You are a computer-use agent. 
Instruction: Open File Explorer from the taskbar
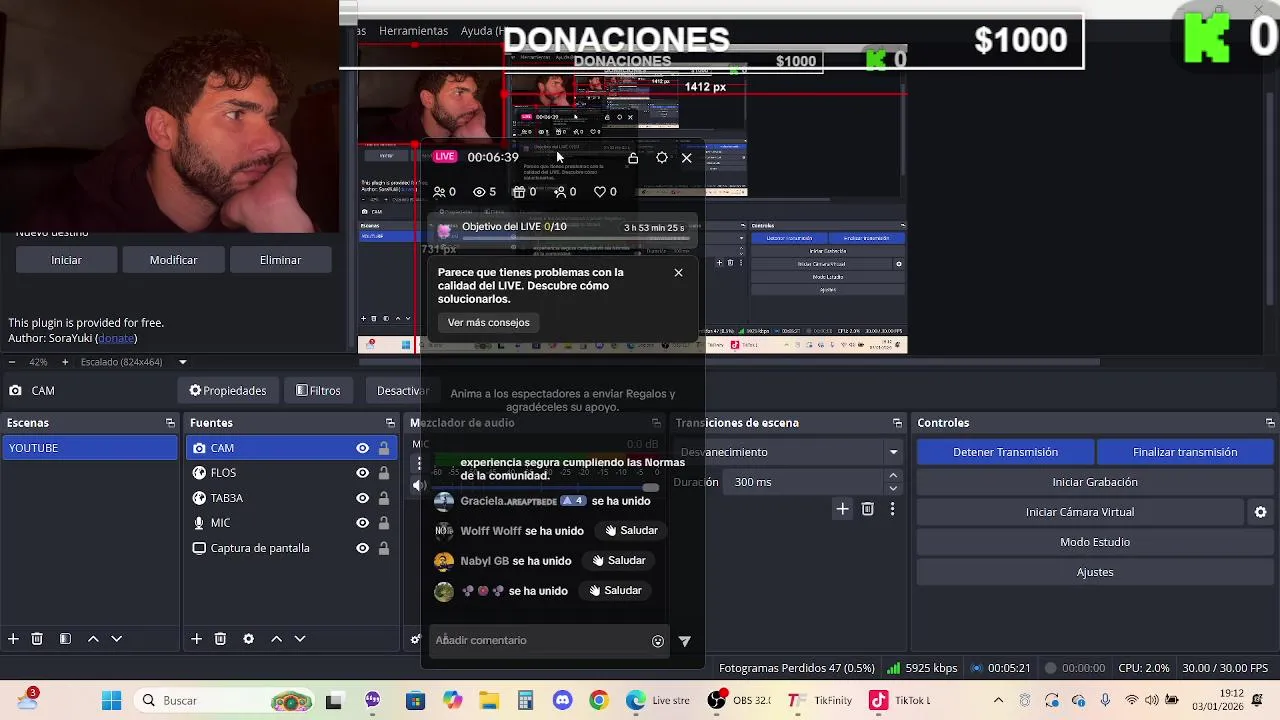(x=488, y=701)
